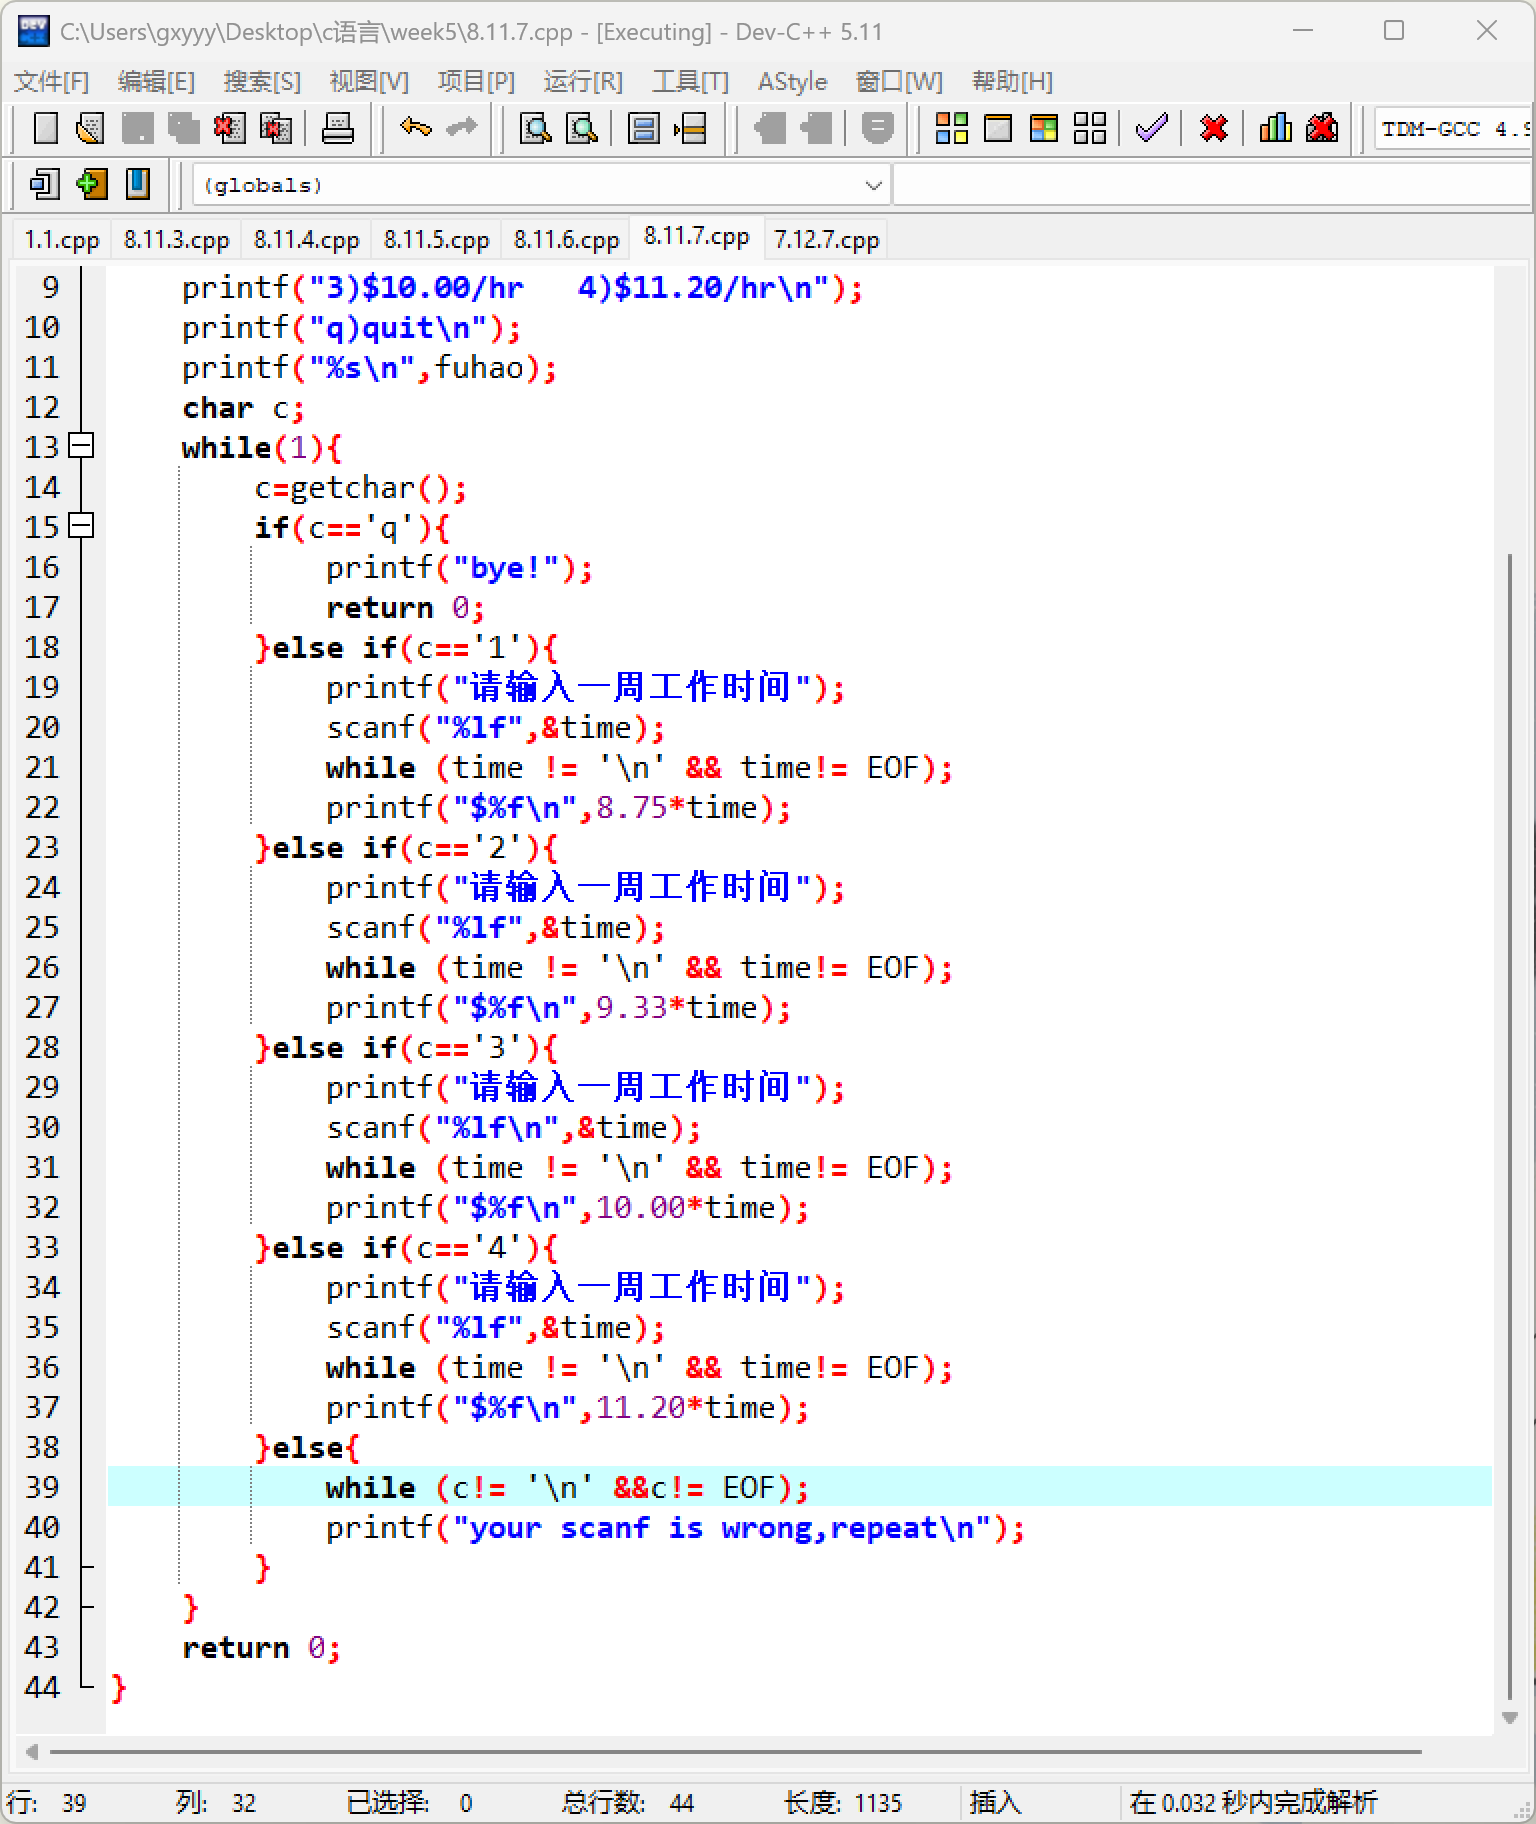Click the Save All icon
Screen dimensions: 1536x1824
183,128
